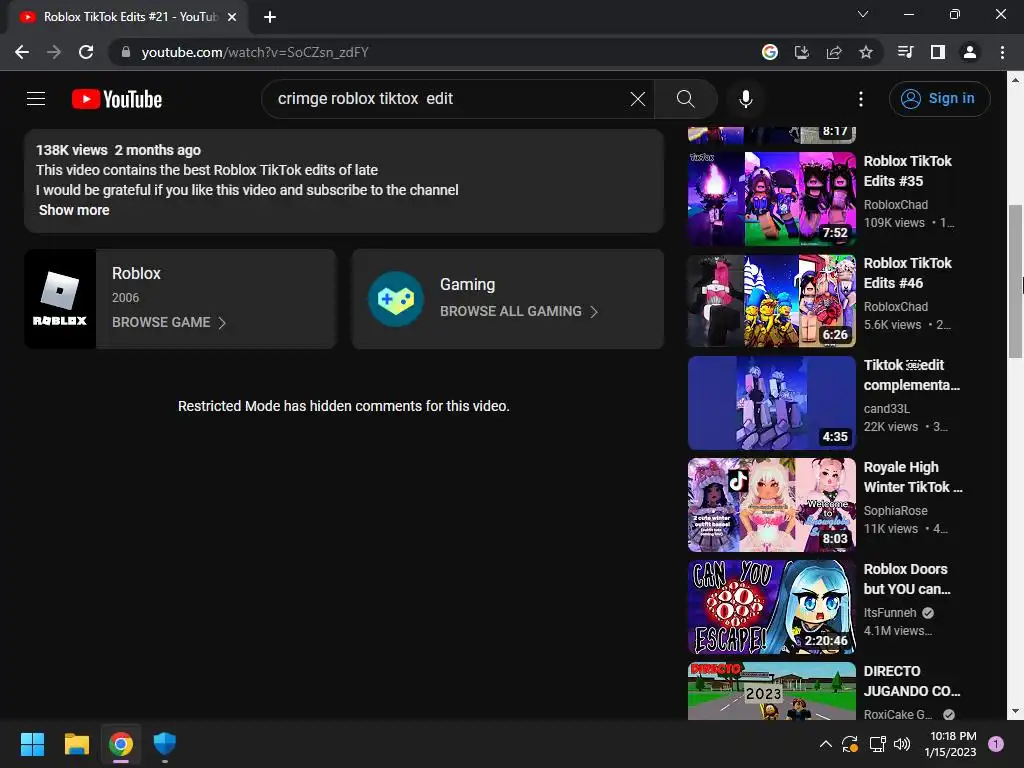The width and height of the screenshot is (1024, 768).
Task: Click the Sign in button
Action: tap(939, 99)
